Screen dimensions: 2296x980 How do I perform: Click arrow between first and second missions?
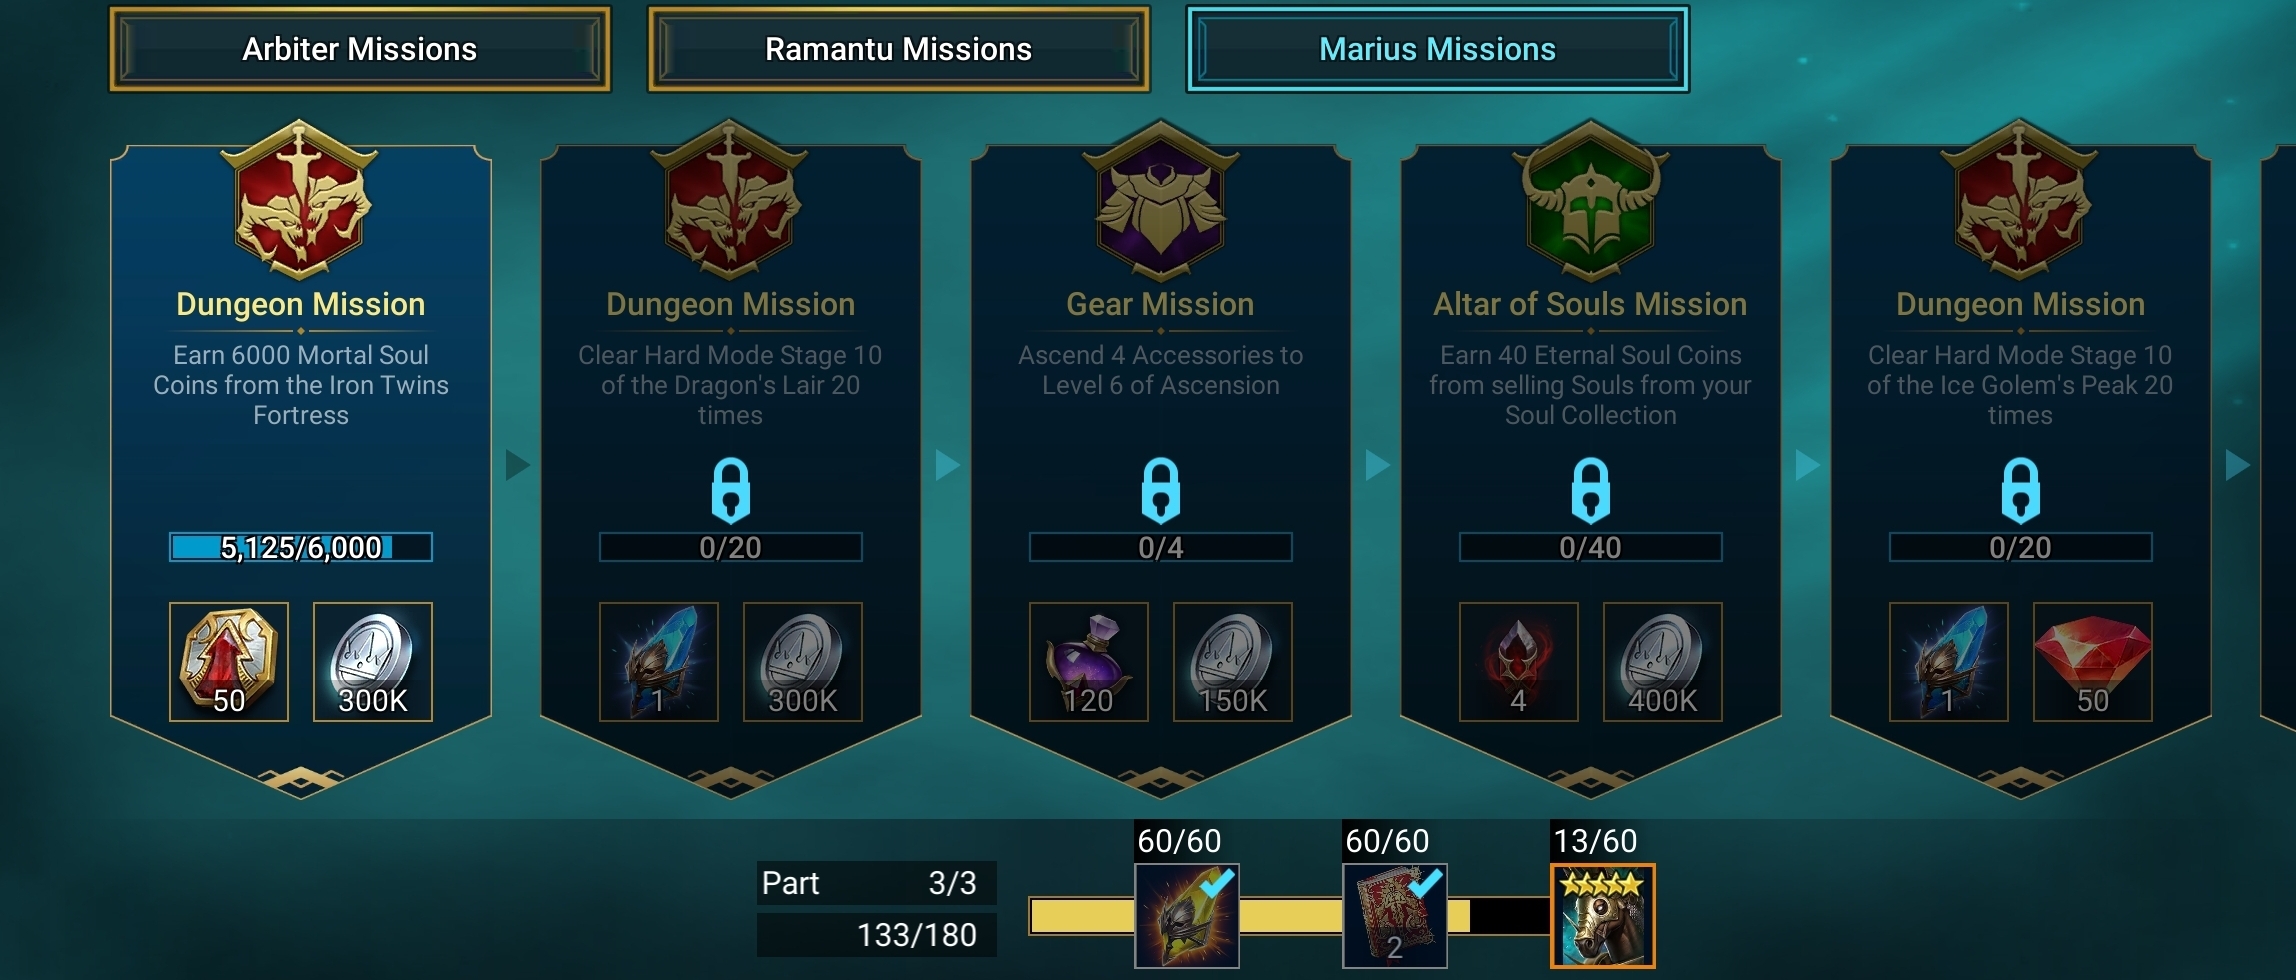pyautogui.click(x=517, y=465)
